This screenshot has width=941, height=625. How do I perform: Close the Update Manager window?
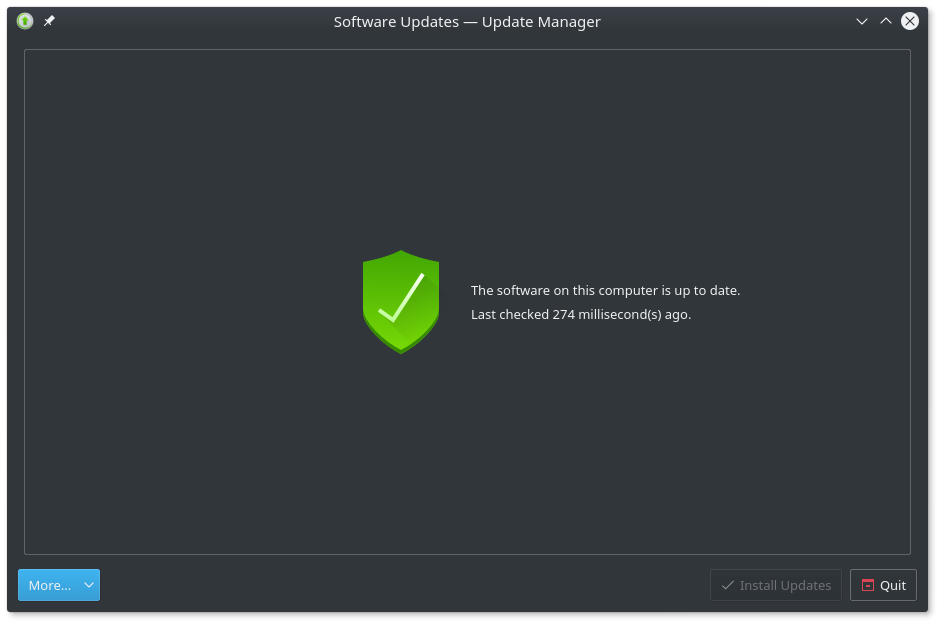(x=910, y=21)
